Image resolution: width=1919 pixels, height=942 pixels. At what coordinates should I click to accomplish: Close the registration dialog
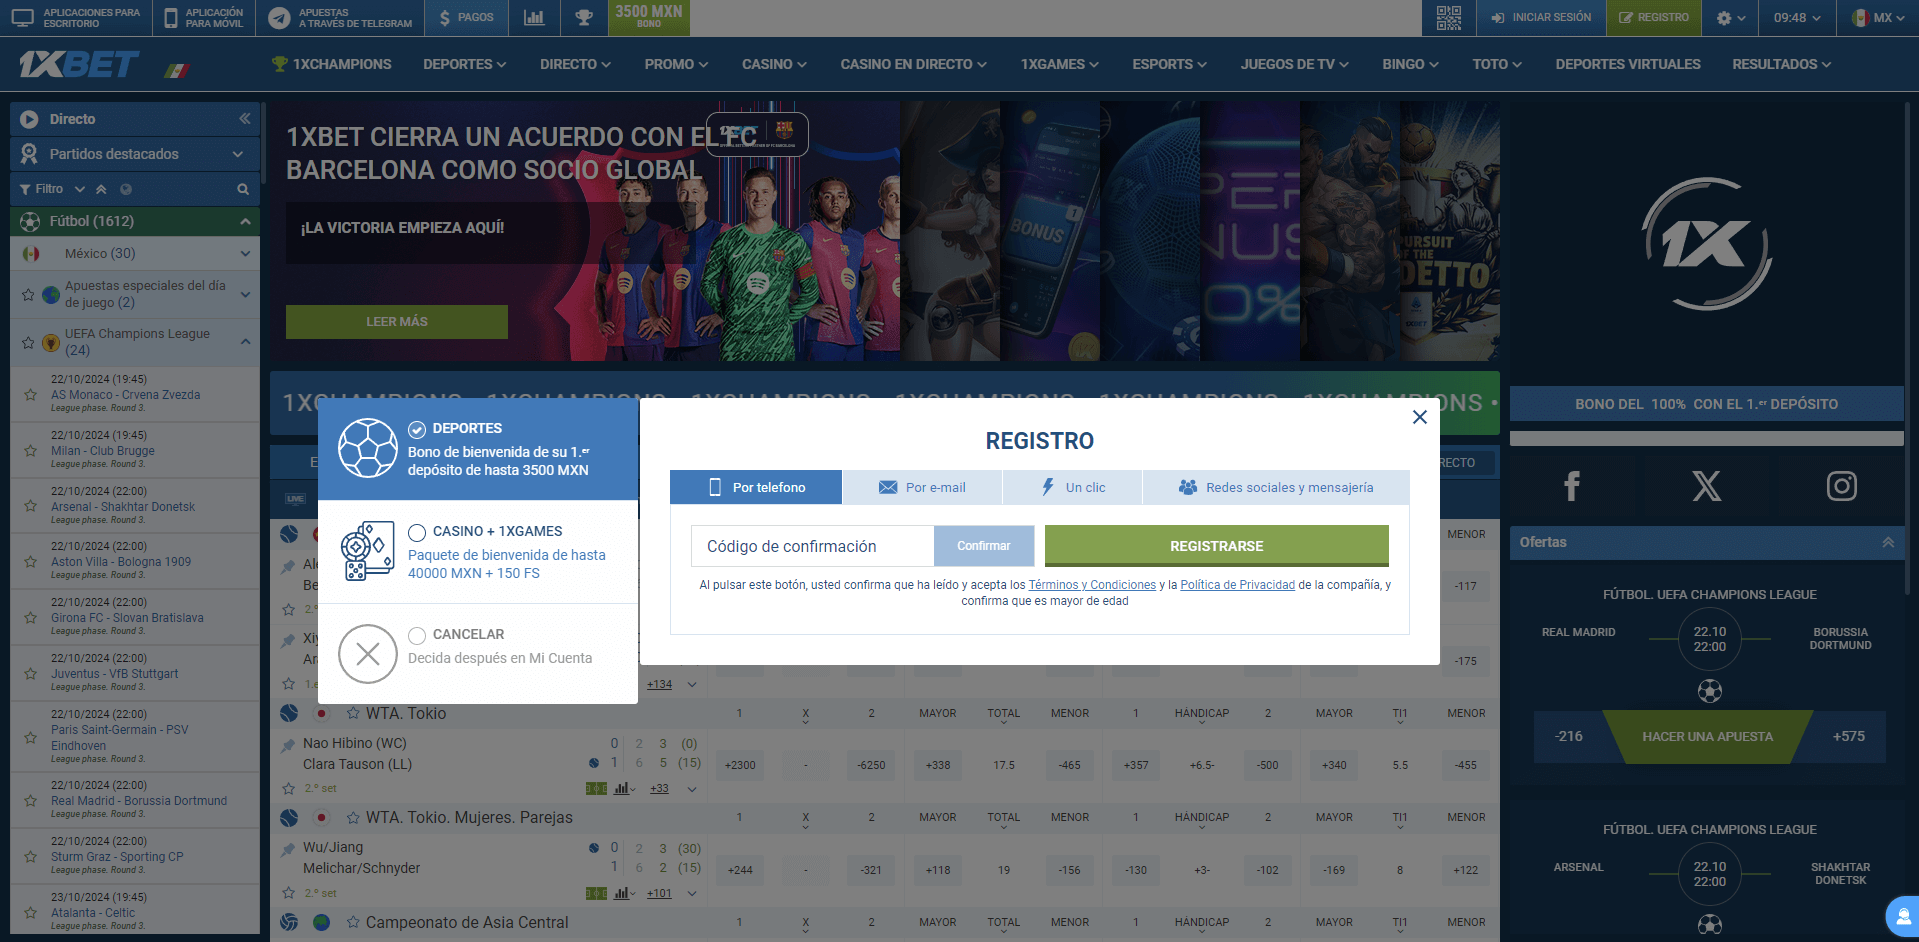pos(1419,417)
